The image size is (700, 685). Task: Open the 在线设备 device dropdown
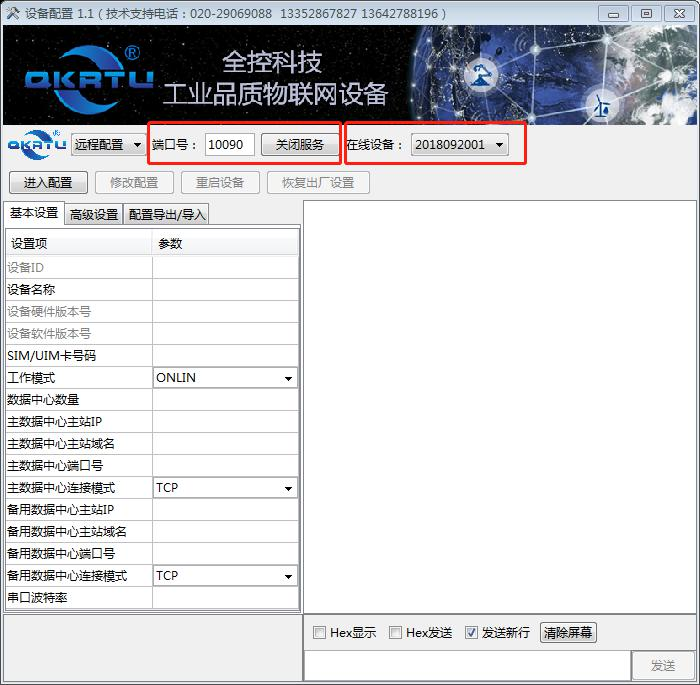coord(459,145)
